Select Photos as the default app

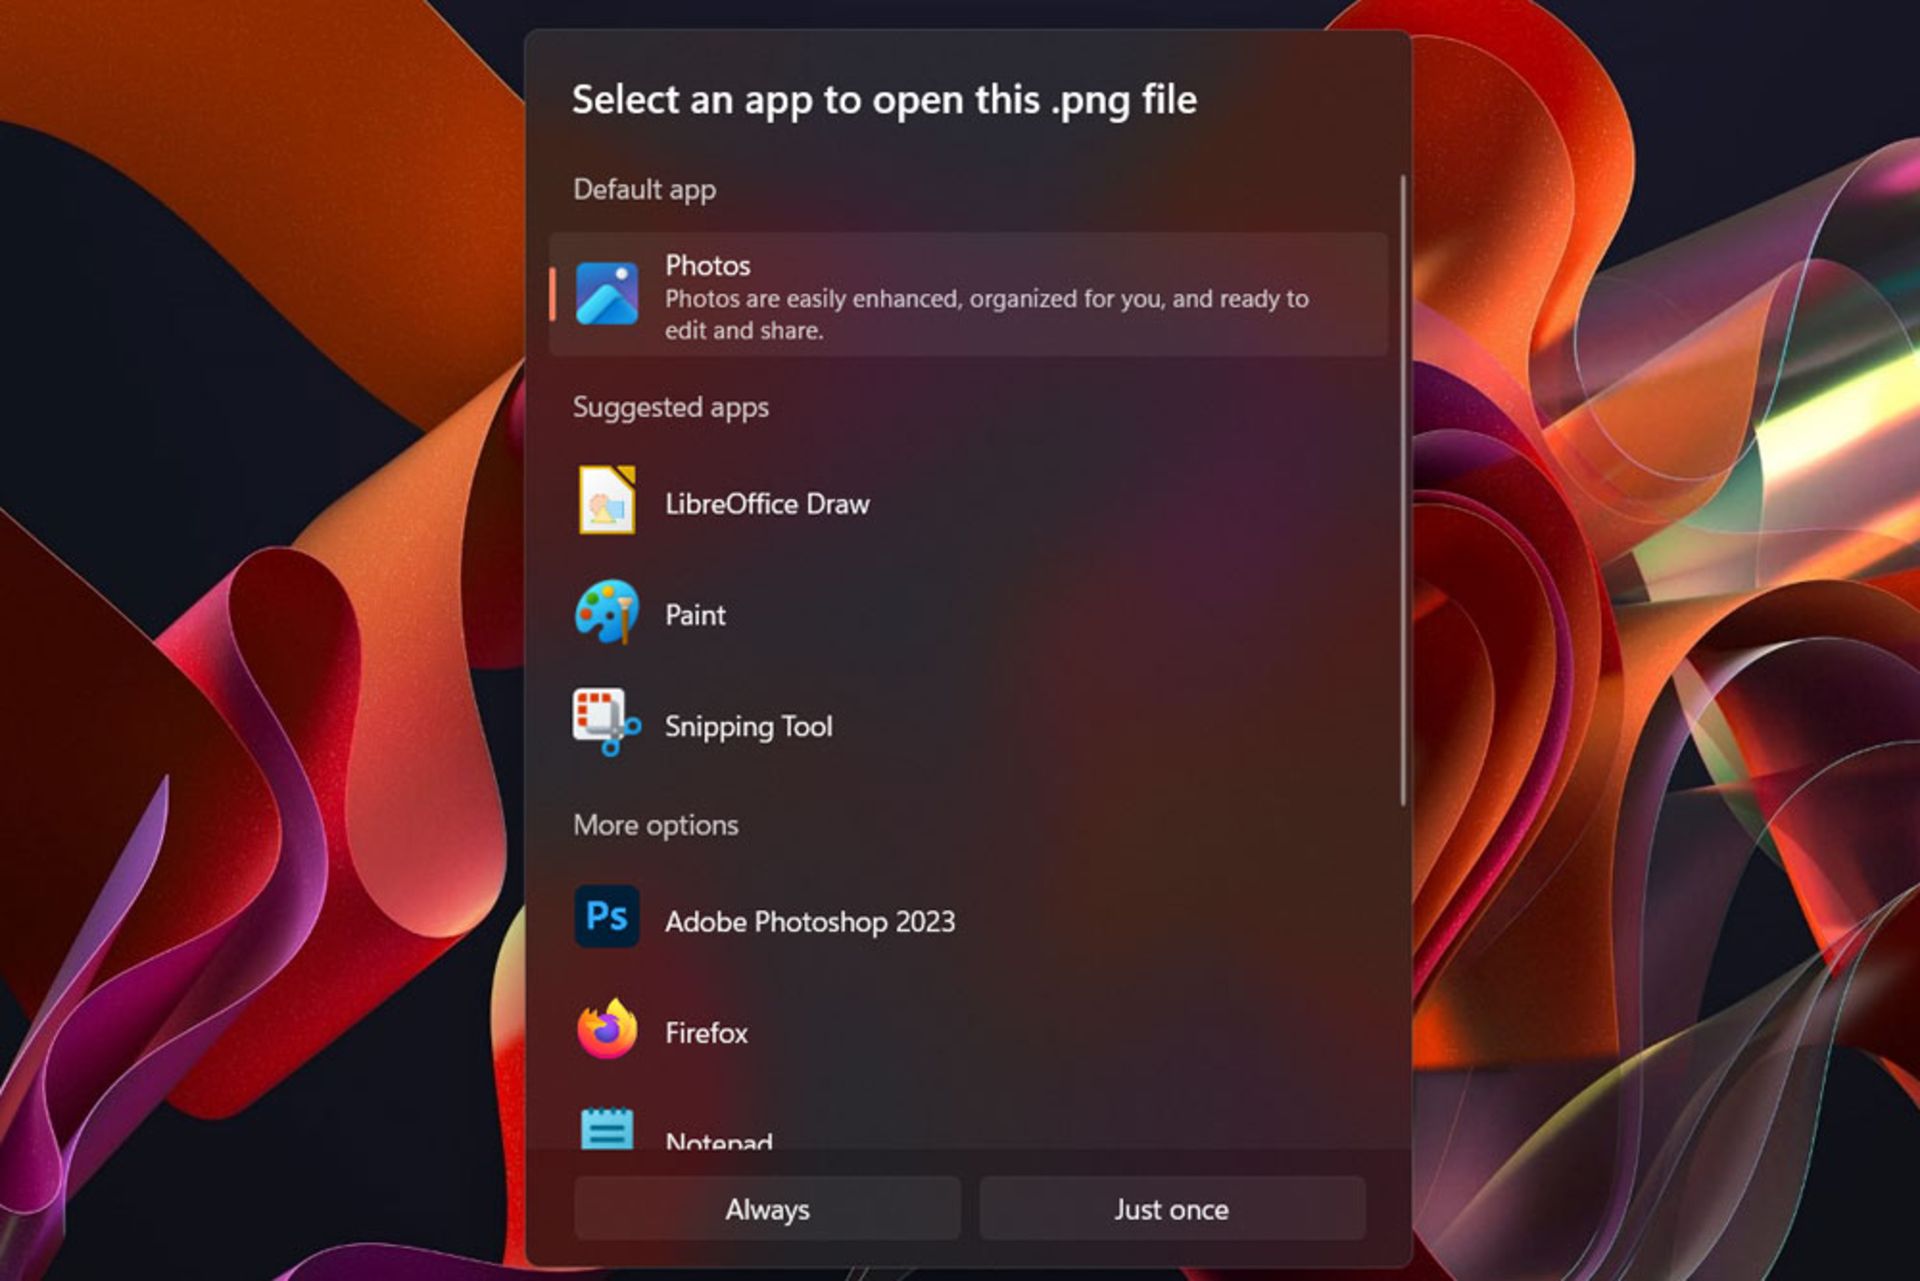(968, 295)
